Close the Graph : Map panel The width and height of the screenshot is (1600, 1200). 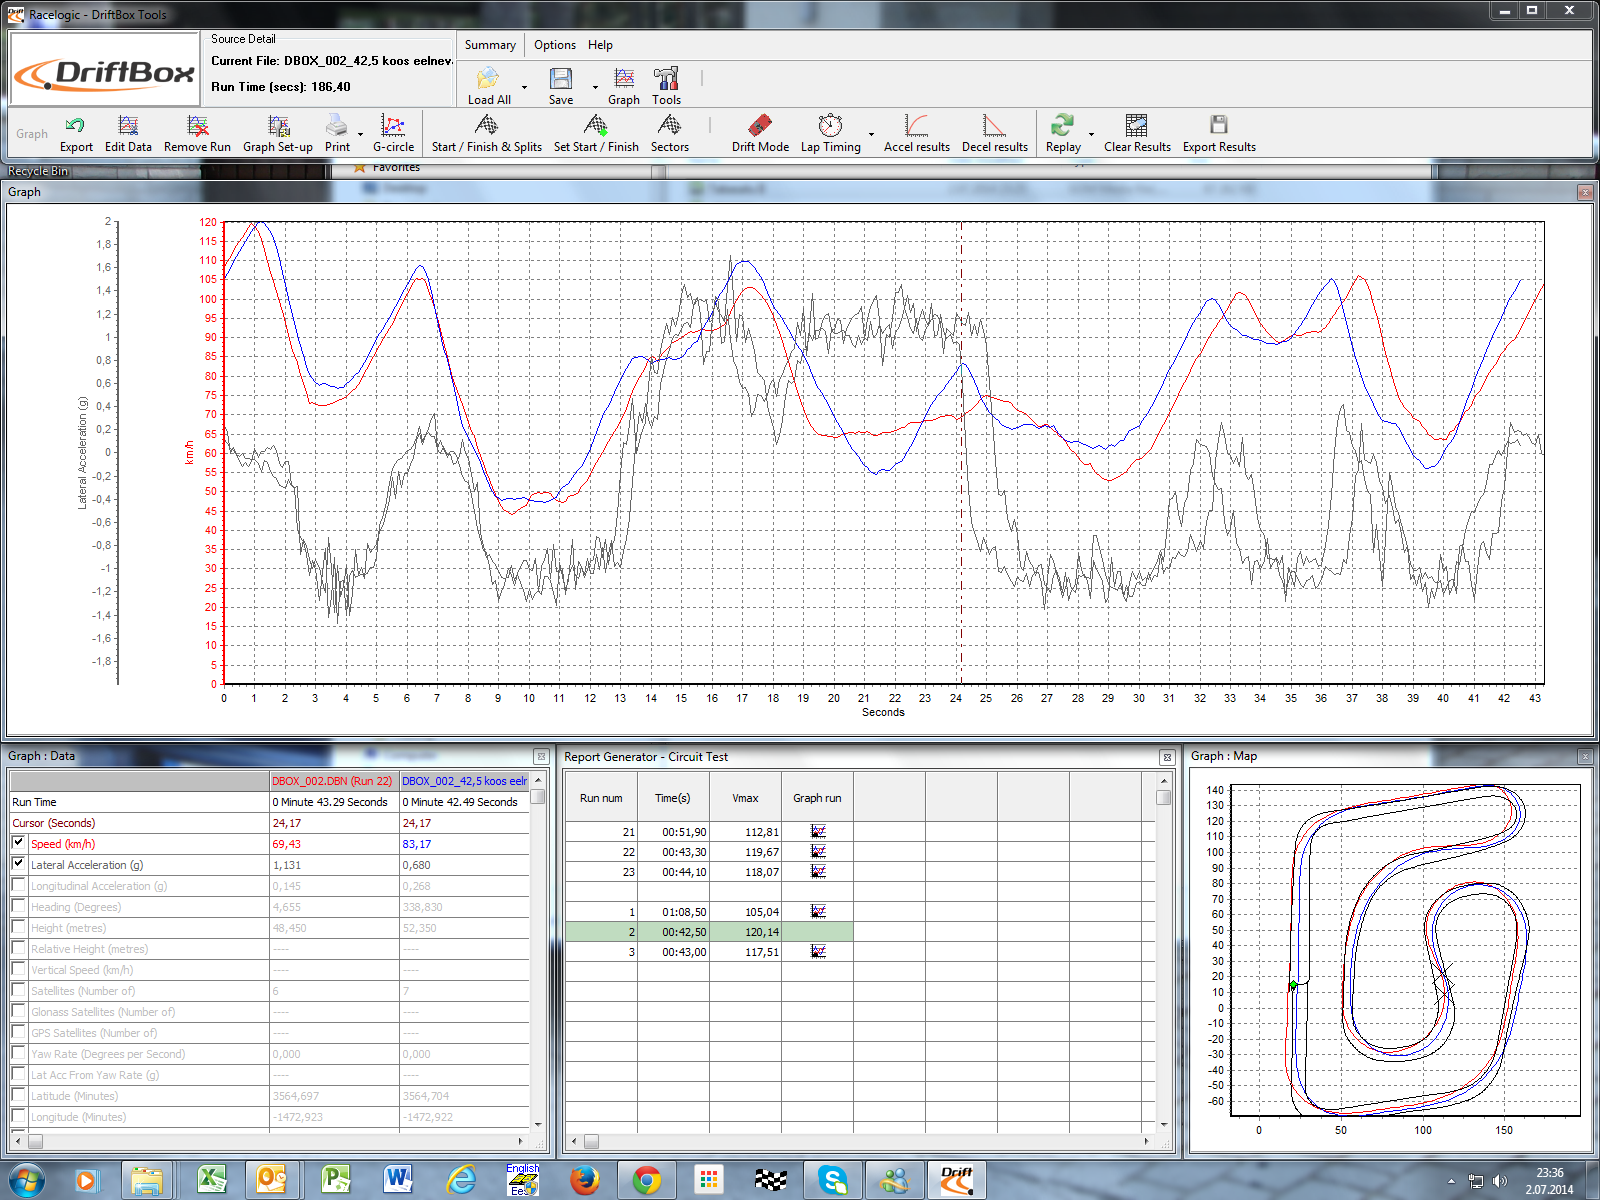(x=1584, y=757)
